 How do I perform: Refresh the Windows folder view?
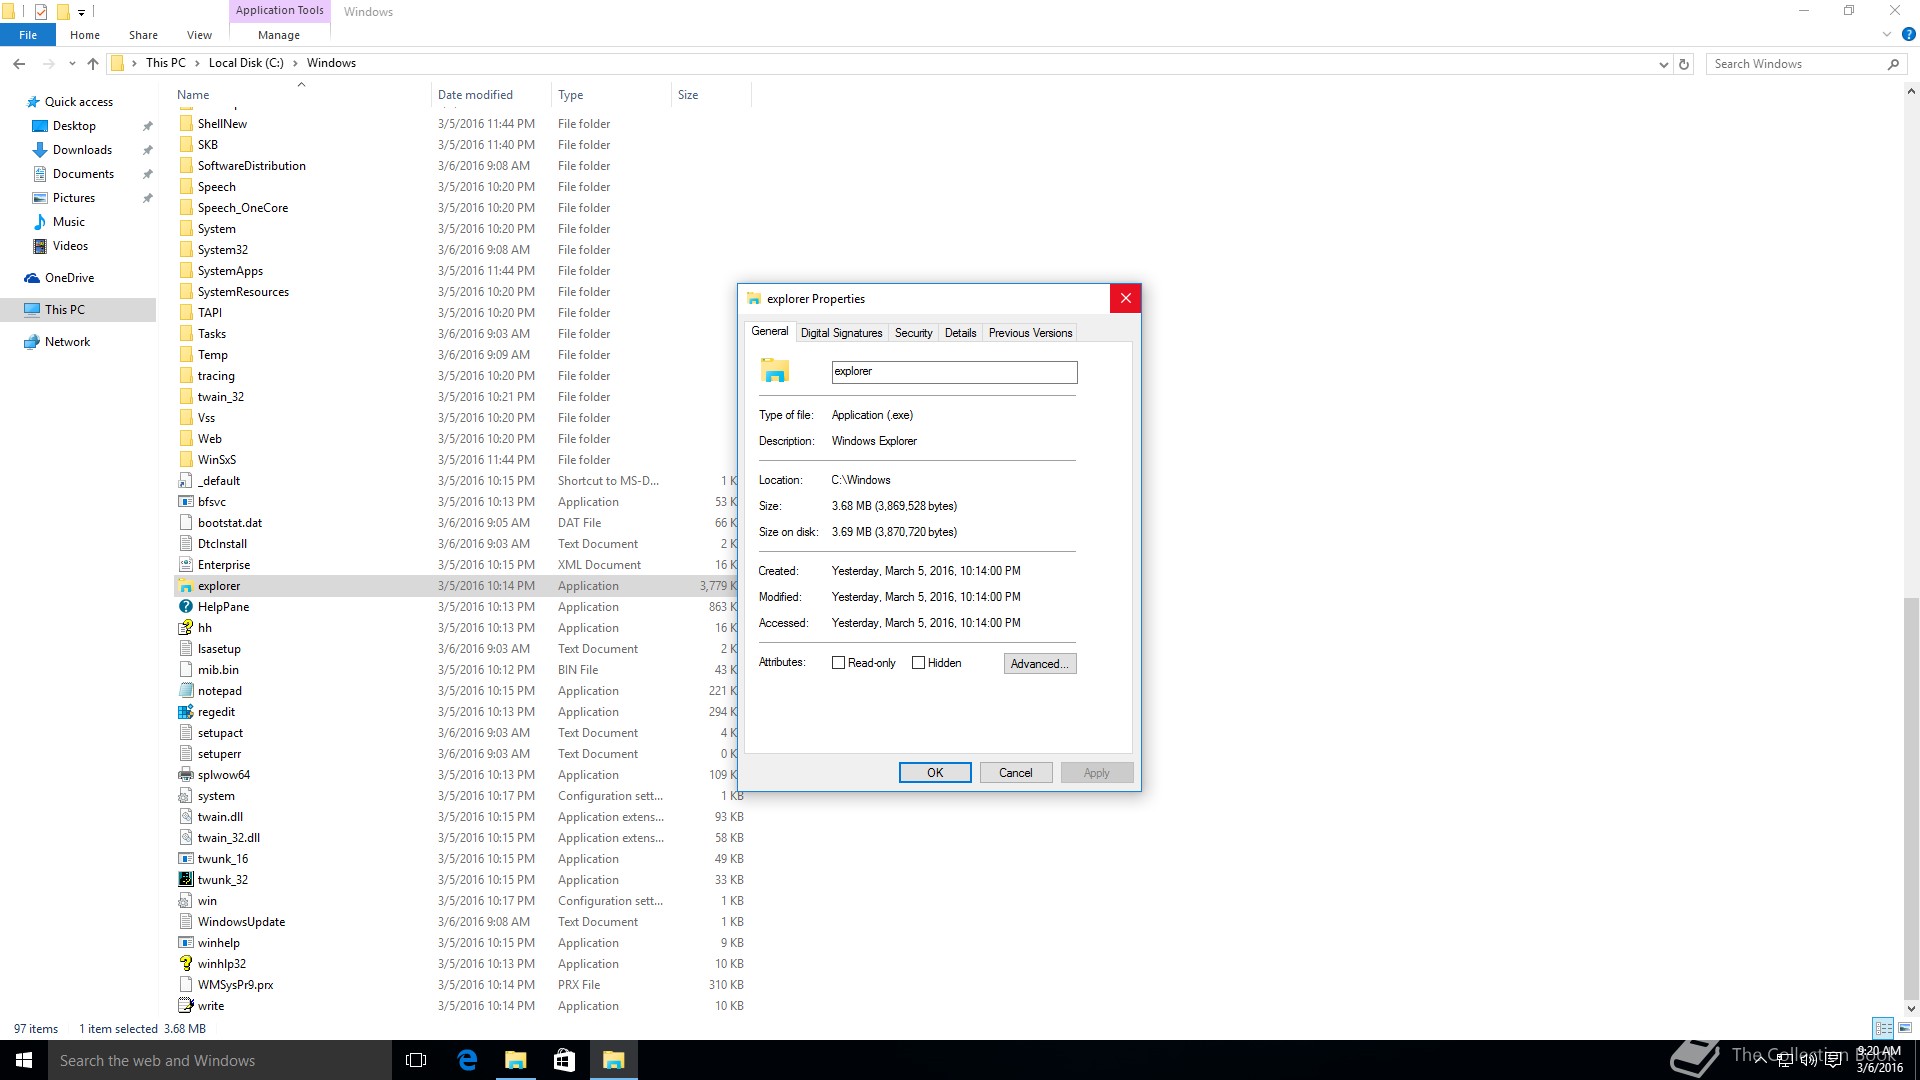(x=1684, y=64)
